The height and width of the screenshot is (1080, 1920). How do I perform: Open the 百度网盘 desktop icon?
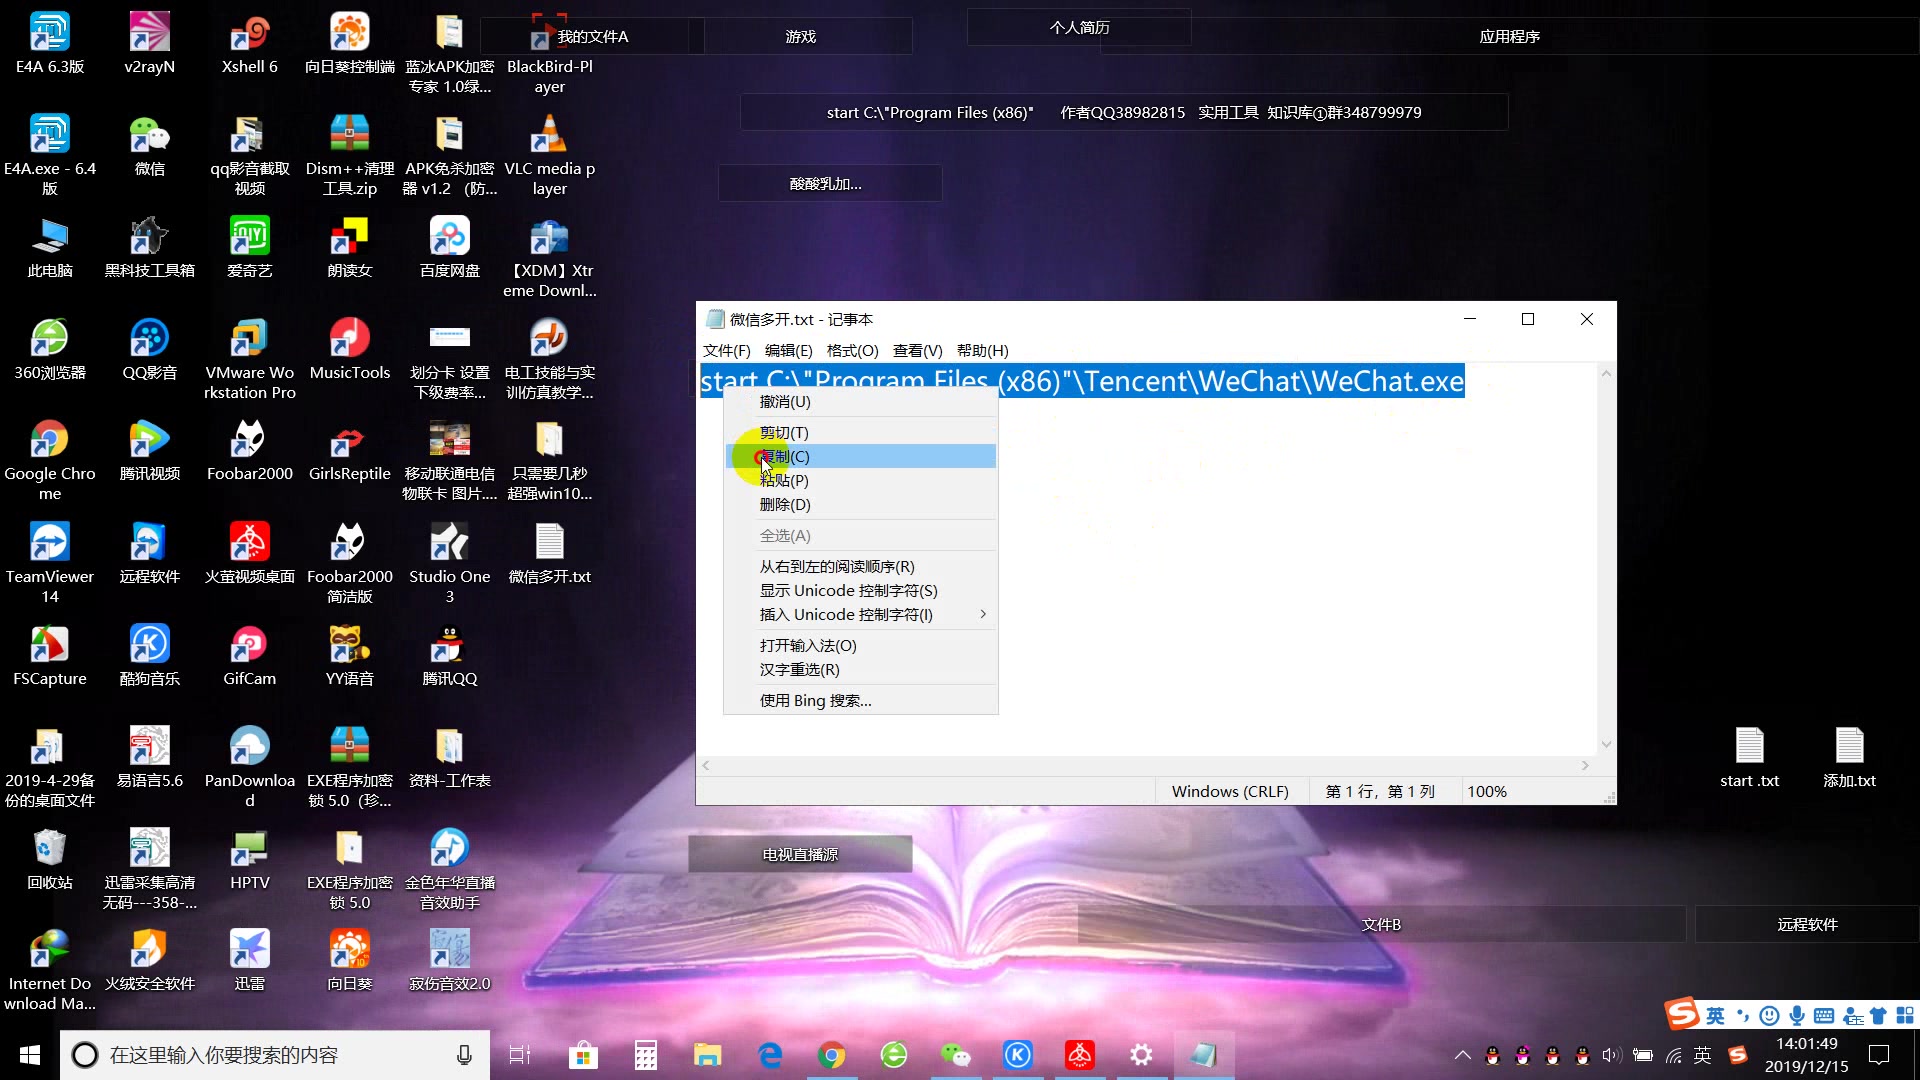tap(449, 248)
